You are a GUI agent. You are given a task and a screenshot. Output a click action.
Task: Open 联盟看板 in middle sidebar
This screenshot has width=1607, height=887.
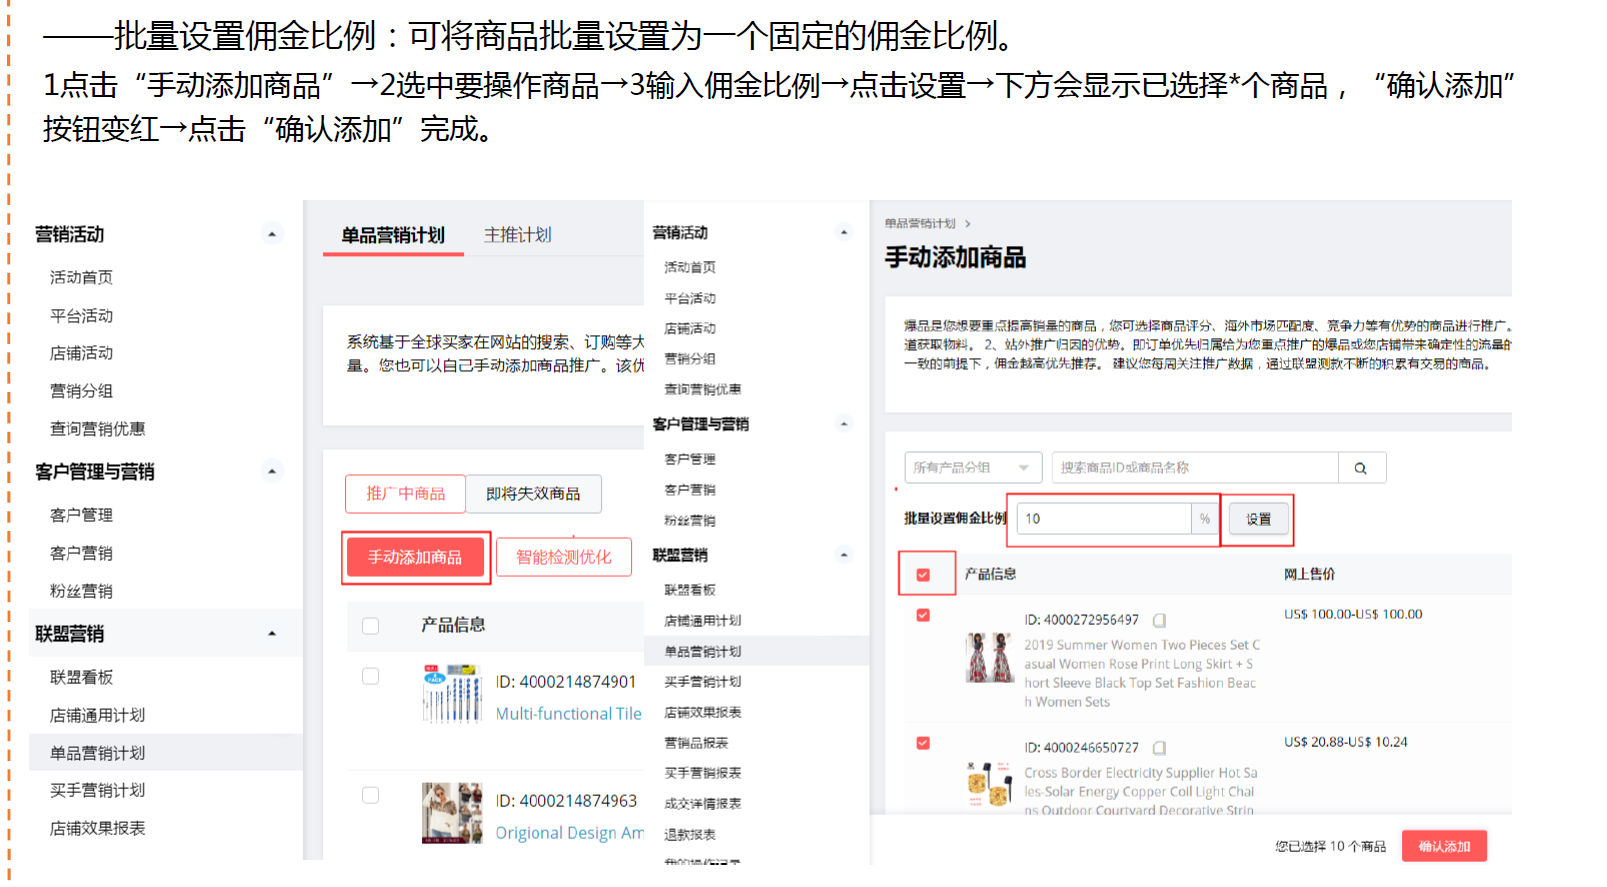[690, 590]
